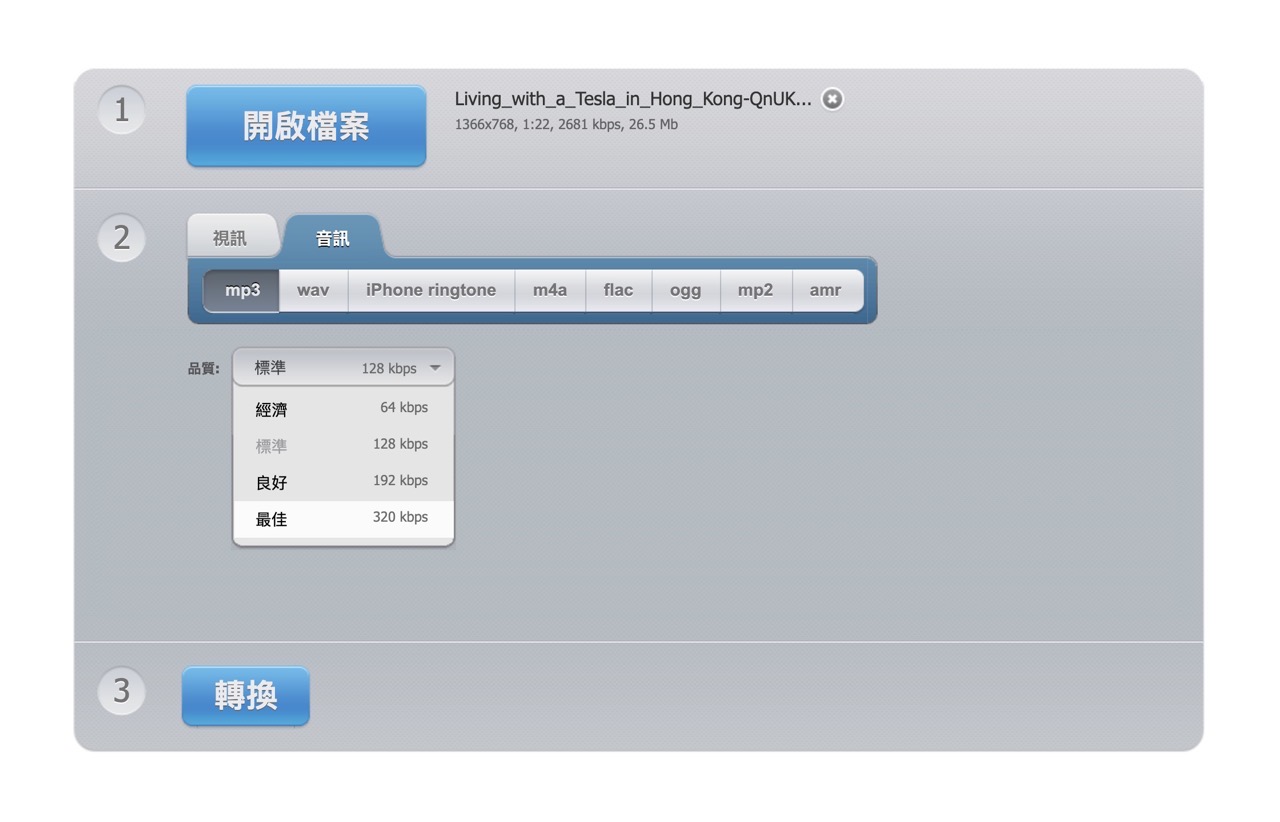Choose the amr format
This screenshot has height=822, width=1280.
coord(826,290)
